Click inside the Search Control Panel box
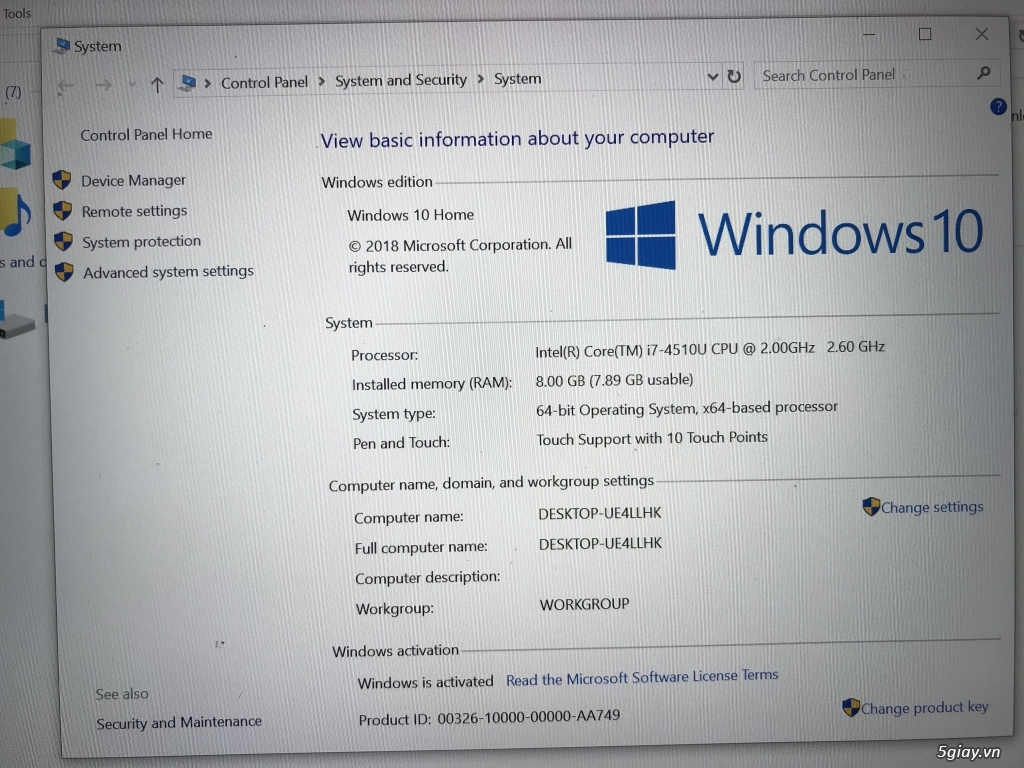The height and width of the screenshot is (768, 1024). (x=850, y=74)
